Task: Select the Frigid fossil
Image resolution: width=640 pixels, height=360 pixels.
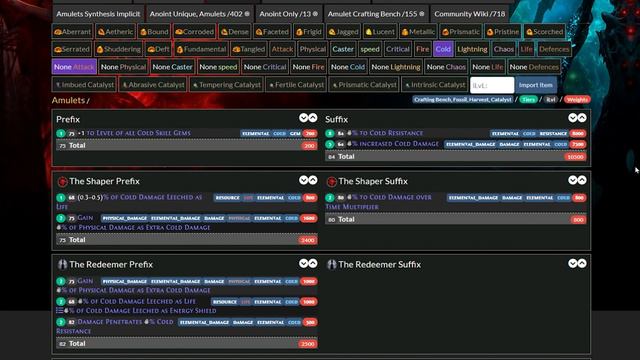Action: 309,31
